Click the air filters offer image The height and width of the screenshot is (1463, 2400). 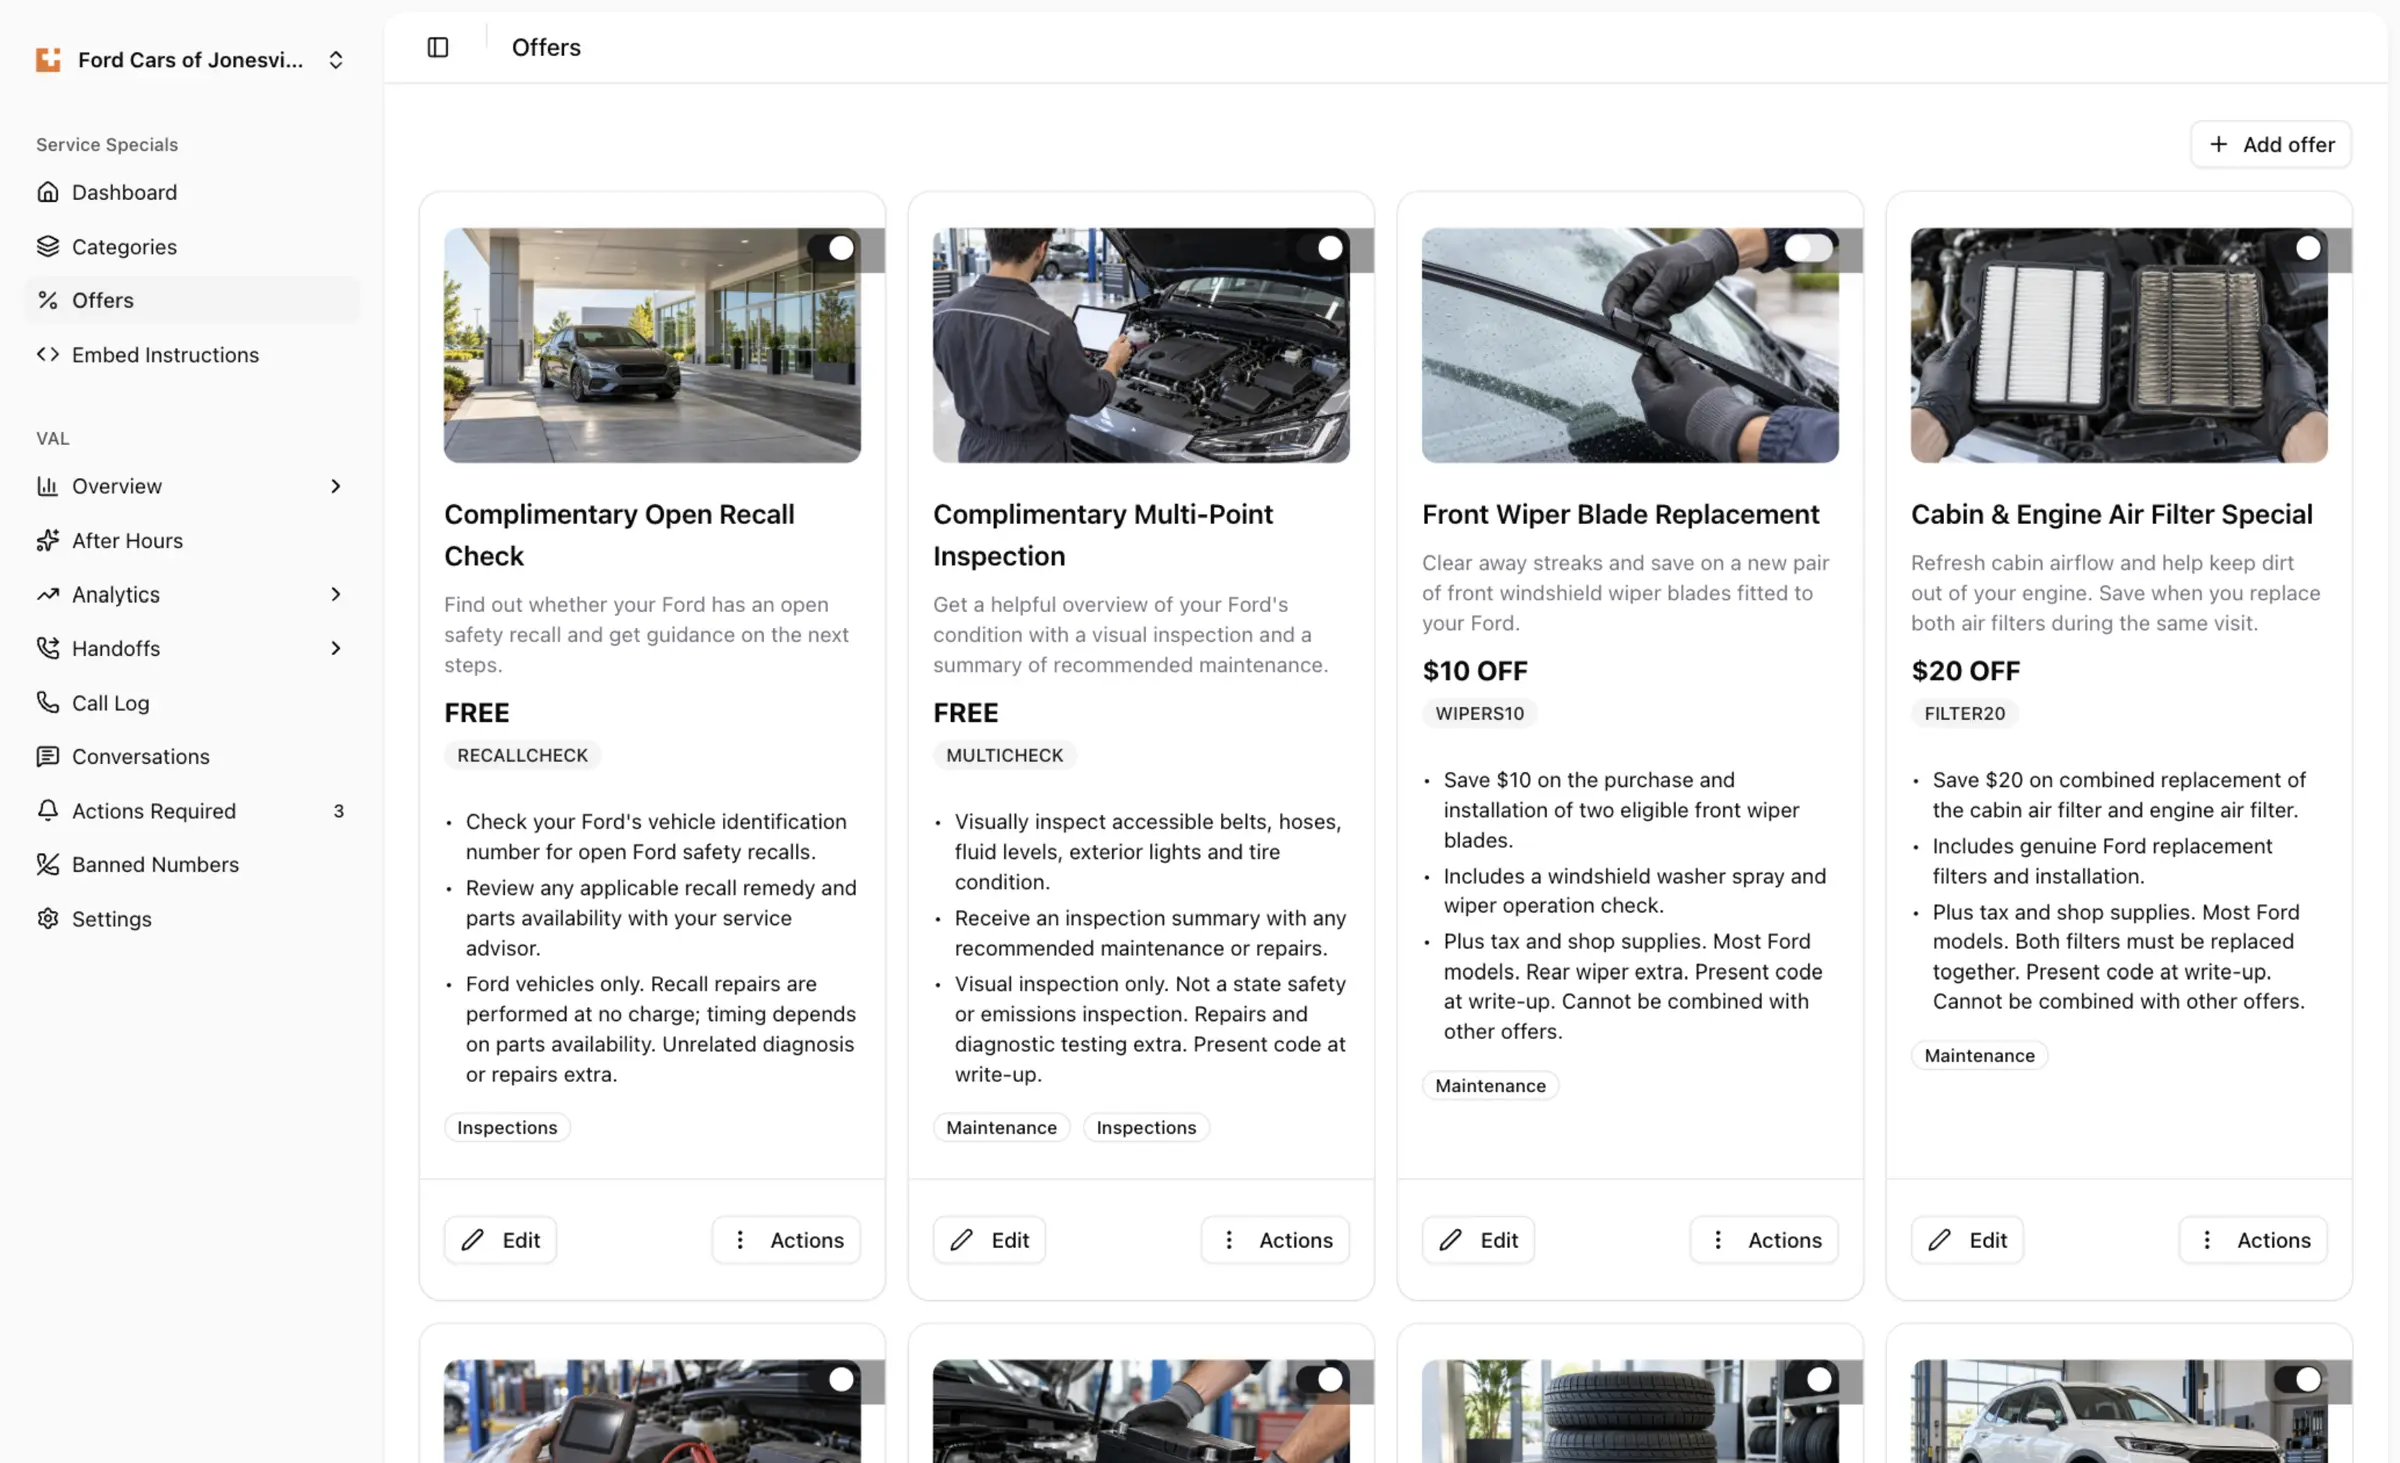point(2119,345)
